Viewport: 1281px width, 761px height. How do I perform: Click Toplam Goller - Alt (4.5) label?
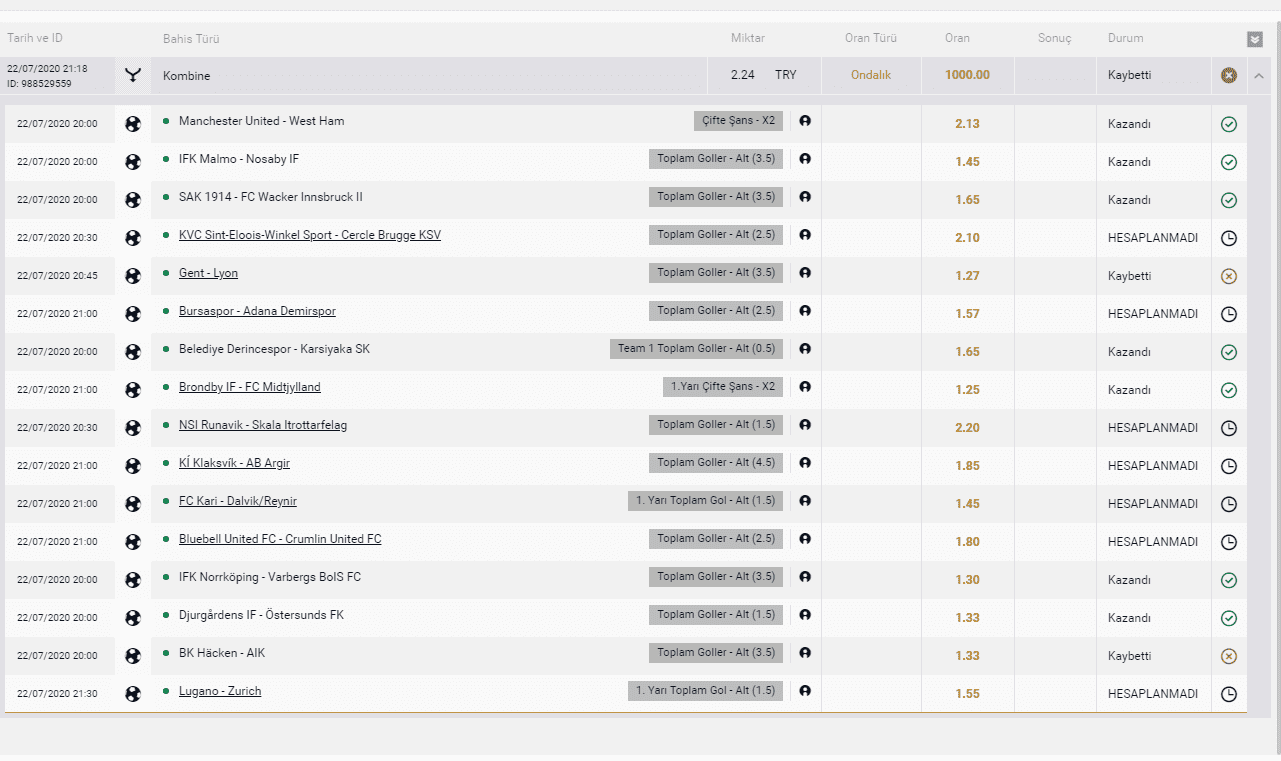[x=716, y=463]
